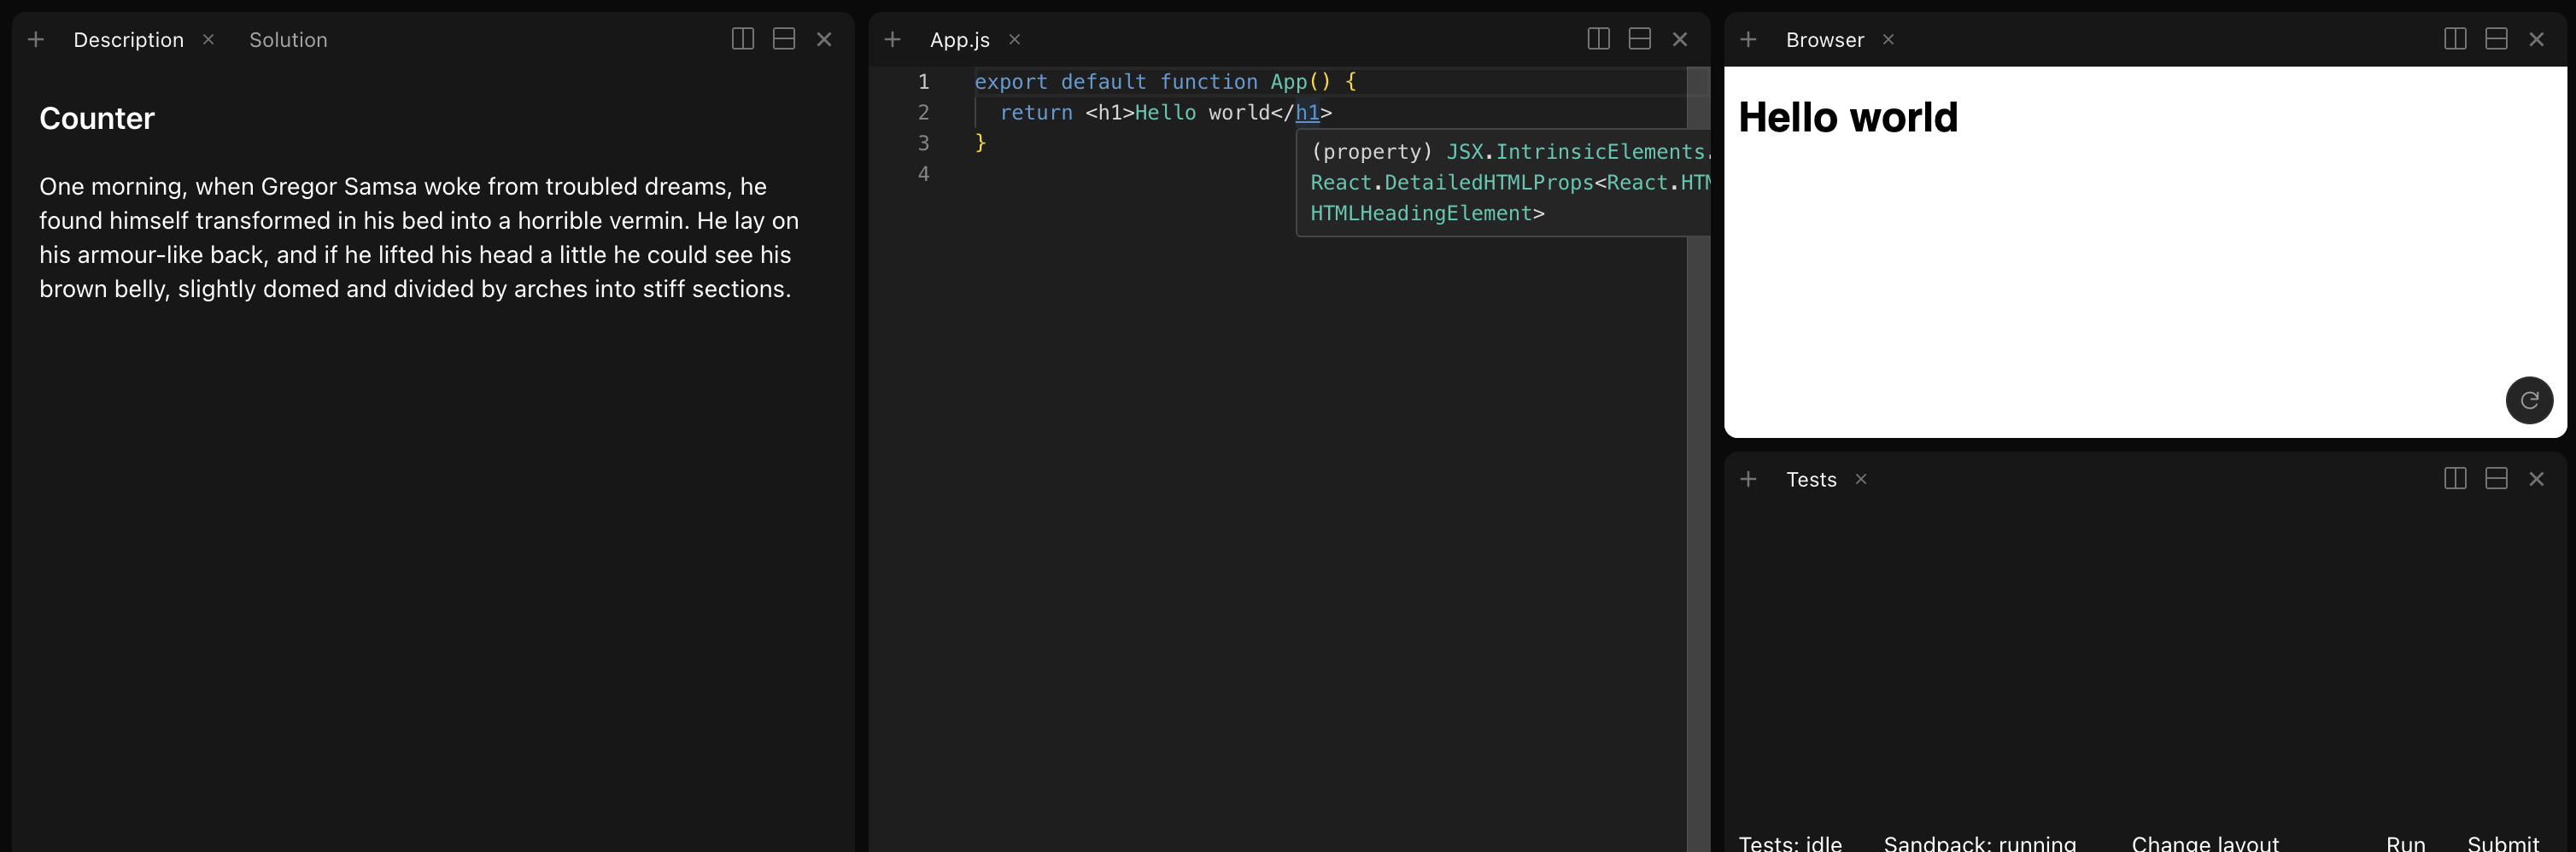Switch to the Browser tab

(x=1824, y=39)
